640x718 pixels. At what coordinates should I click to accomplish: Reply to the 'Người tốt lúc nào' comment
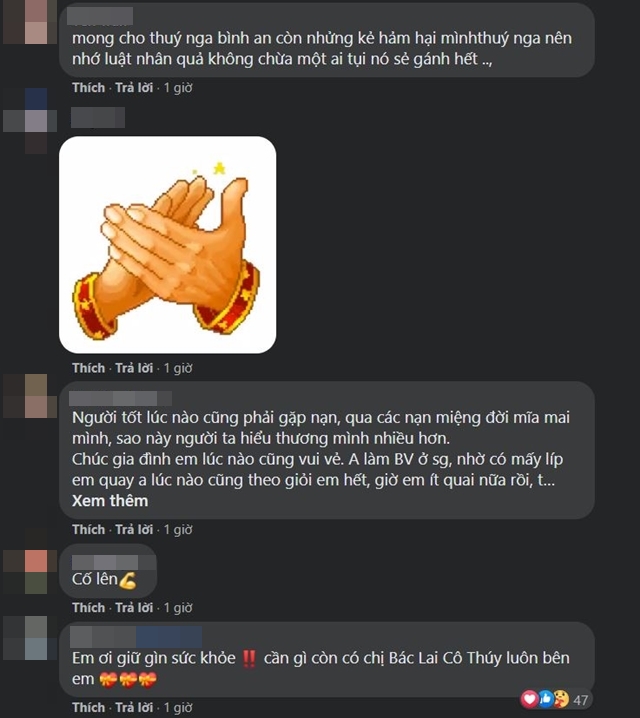tap(134, 530)
